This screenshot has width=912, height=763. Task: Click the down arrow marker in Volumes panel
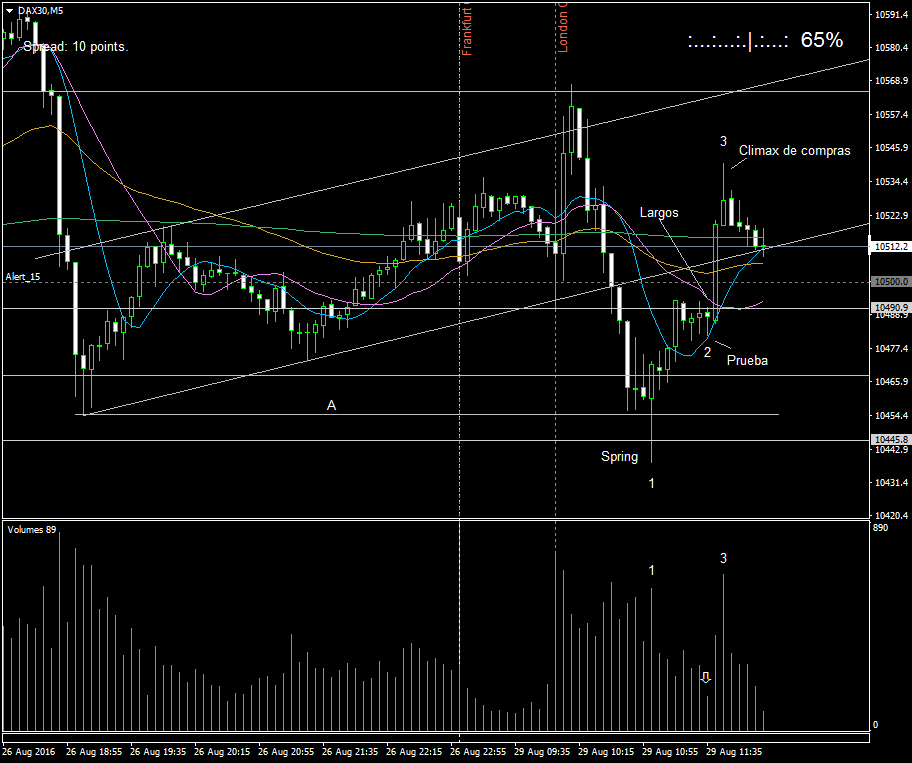(x=706, y=677)
